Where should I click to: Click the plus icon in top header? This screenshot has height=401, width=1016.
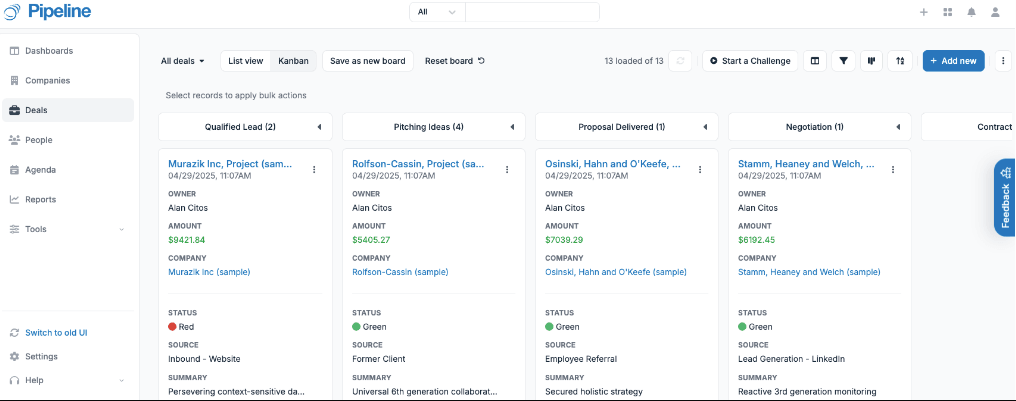(x=923, y=12)
